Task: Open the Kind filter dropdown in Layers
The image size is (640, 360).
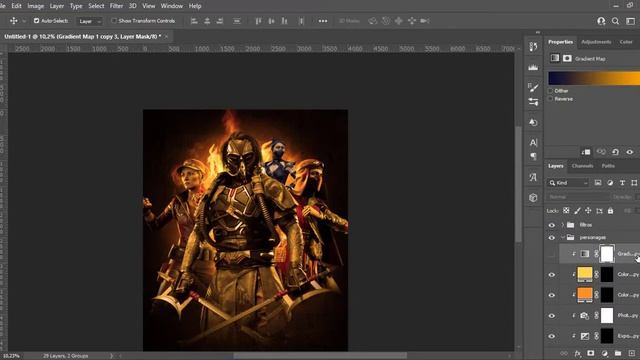Action: [x=568, y=183]
